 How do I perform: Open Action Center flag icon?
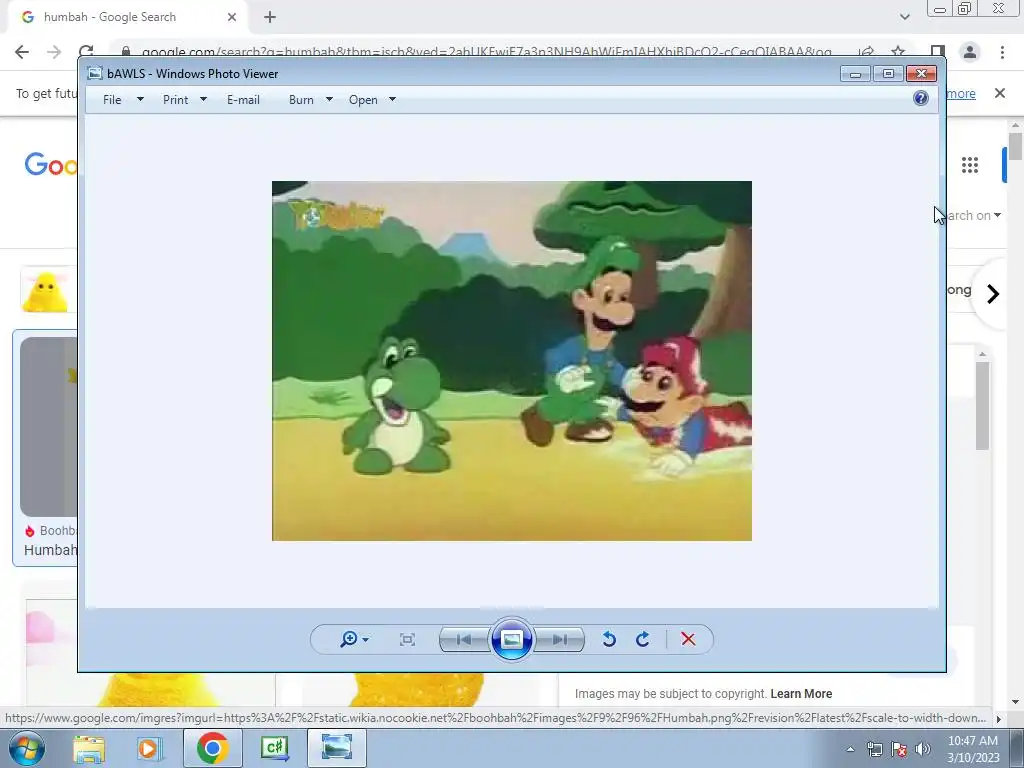pos(899,749)
